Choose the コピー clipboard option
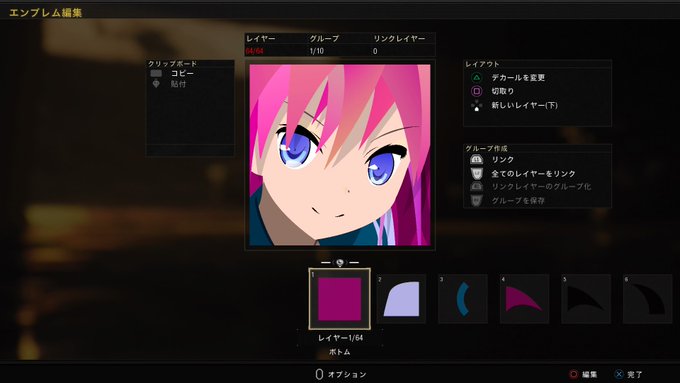The image size is (680, 383). click(x=182, y=73)
